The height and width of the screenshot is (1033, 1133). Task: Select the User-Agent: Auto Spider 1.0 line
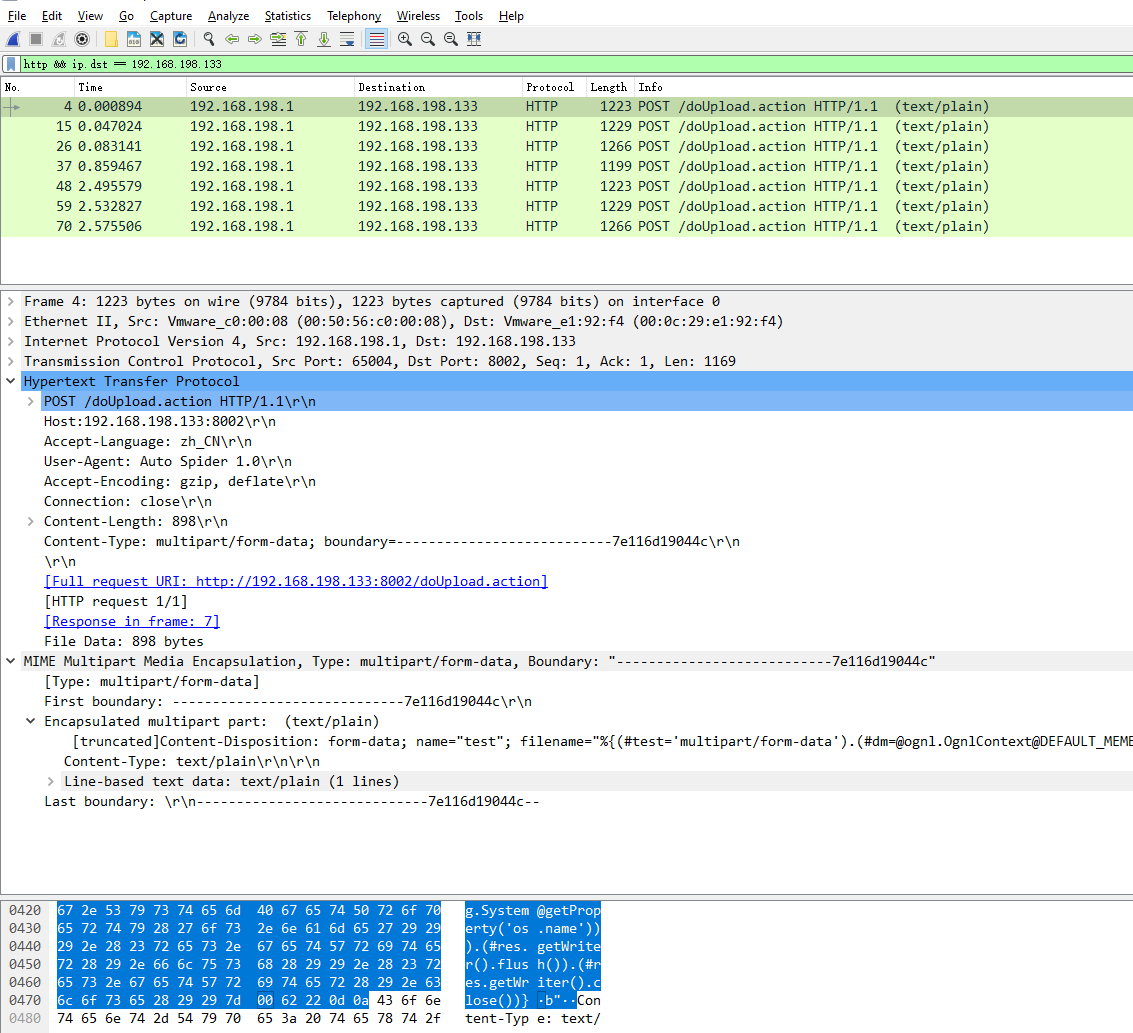pyautogui.click(x=168, y=461)
